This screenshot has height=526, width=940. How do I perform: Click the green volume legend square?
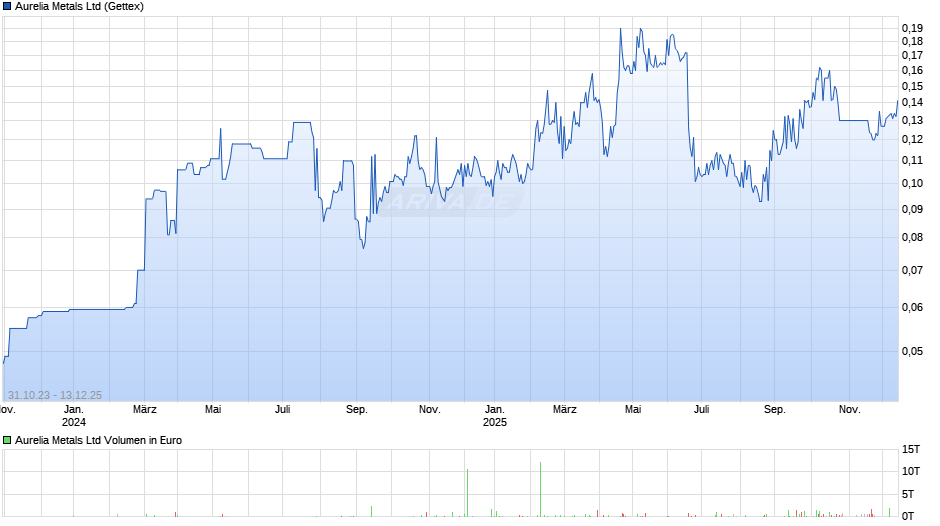[x=7, y=440]
